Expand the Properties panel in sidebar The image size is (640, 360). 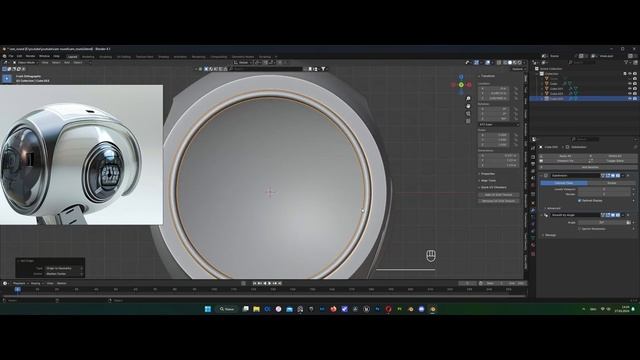click(x=487, y=174)
